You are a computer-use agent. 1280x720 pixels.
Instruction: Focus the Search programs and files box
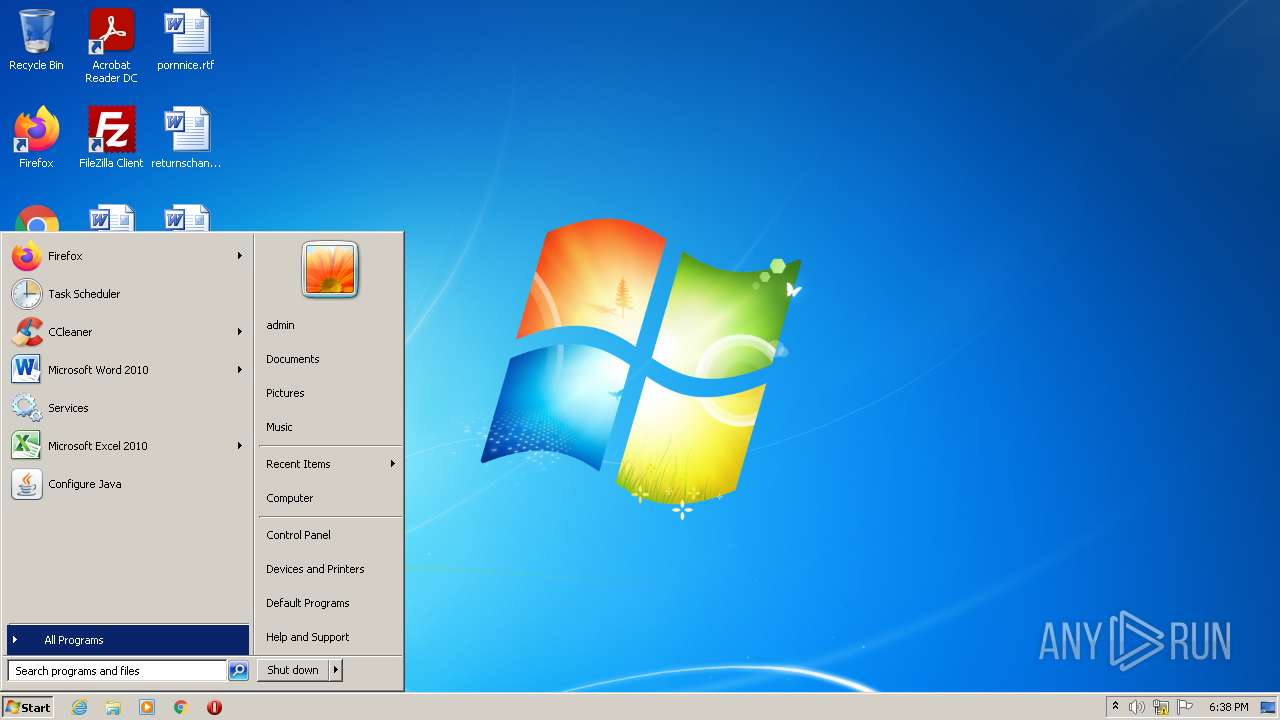[x=117, y=671]
